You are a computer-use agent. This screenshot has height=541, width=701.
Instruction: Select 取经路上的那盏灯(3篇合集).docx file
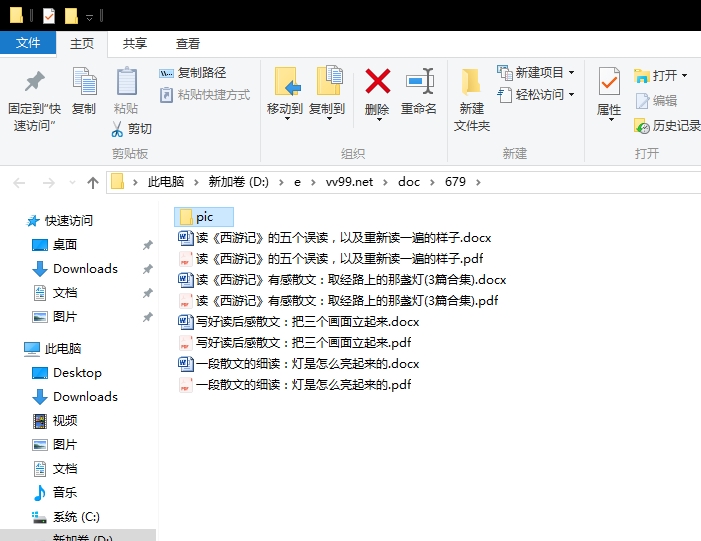coord(342,279)
